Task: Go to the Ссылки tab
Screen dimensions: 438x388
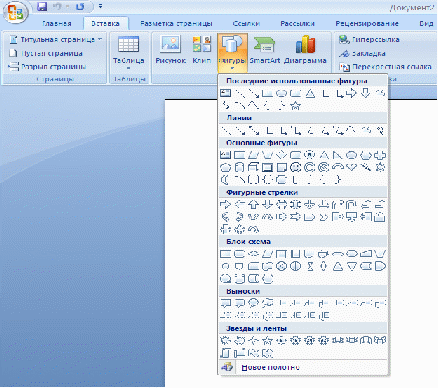Action: coord(246,24)
